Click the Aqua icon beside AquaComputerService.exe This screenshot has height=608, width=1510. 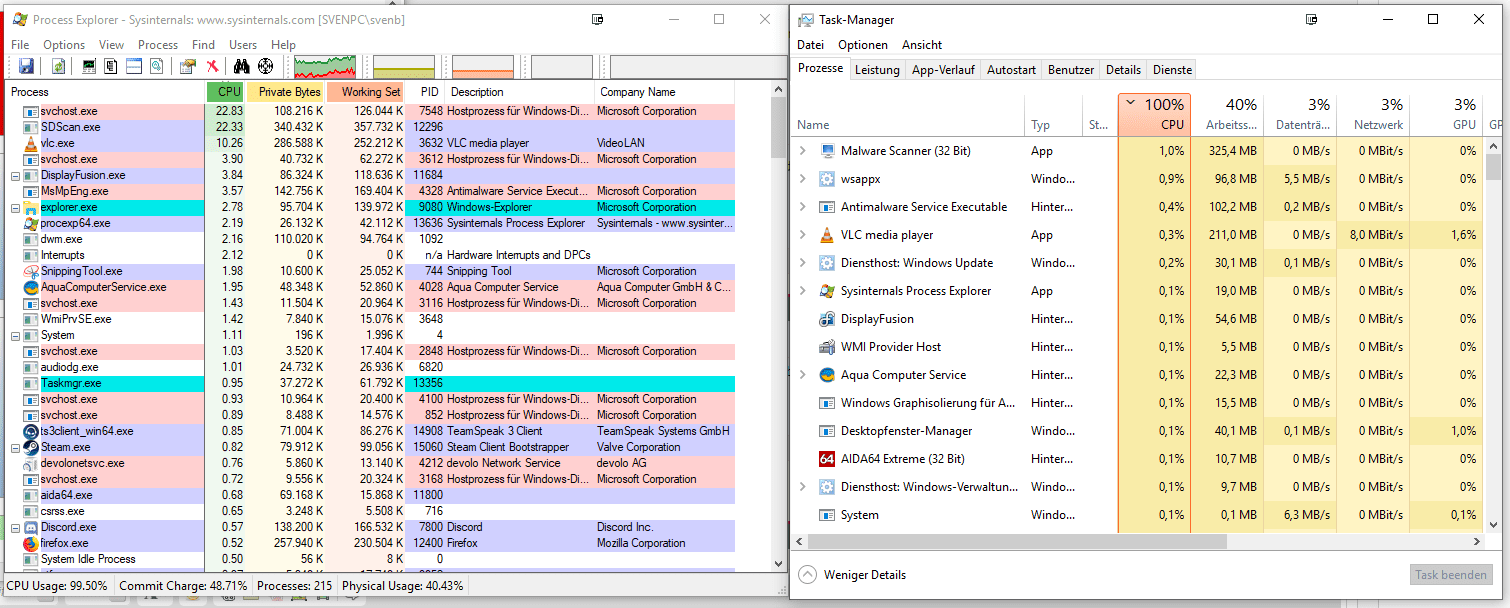pyautogui.click(x=31, y=287)
